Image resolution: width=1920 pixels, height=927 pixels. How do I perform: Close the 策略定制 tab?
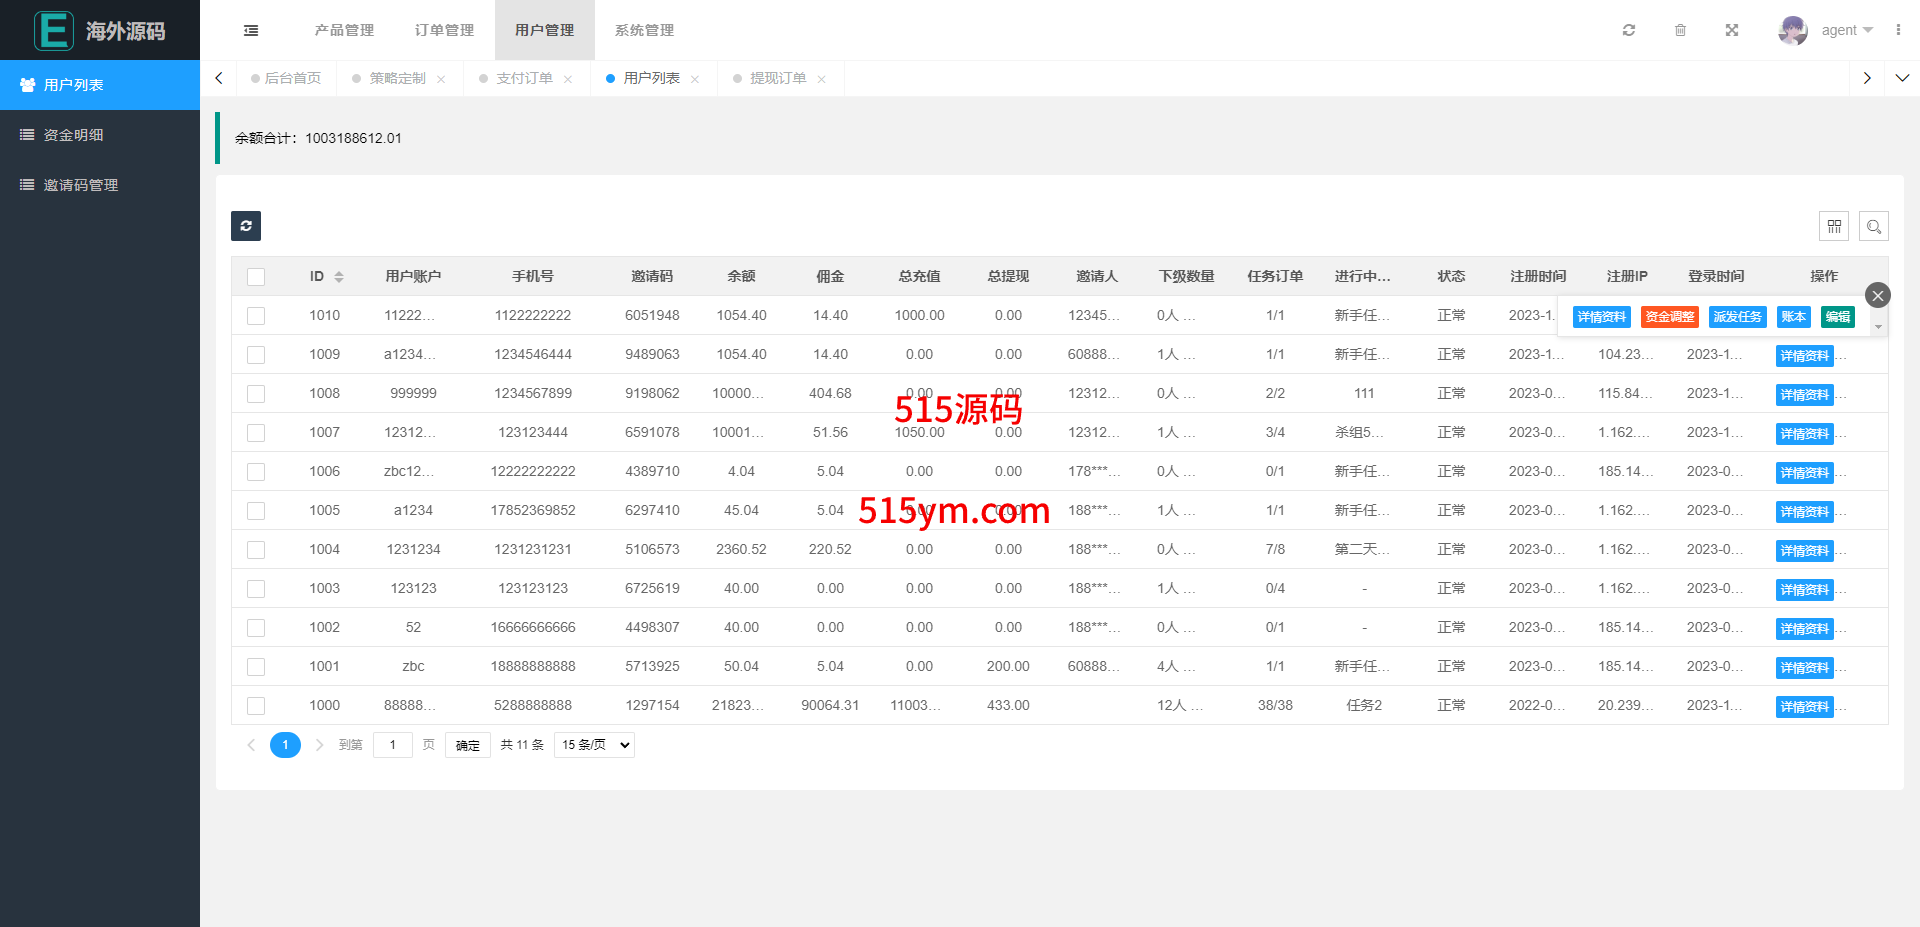[x=441, y=79]
